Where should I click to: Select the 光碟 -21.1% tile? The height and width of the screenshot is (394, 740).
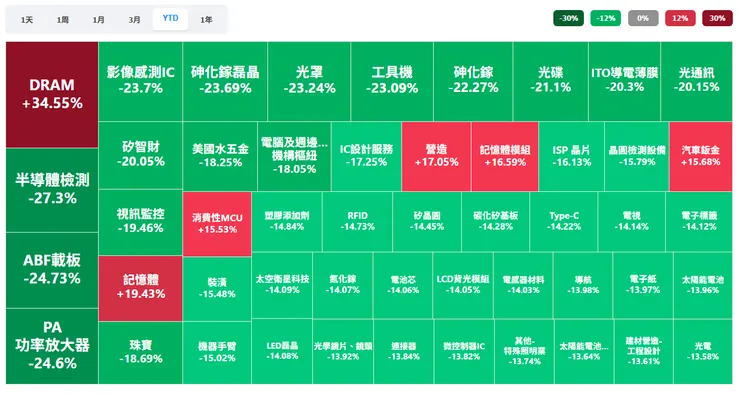(551, 81)
